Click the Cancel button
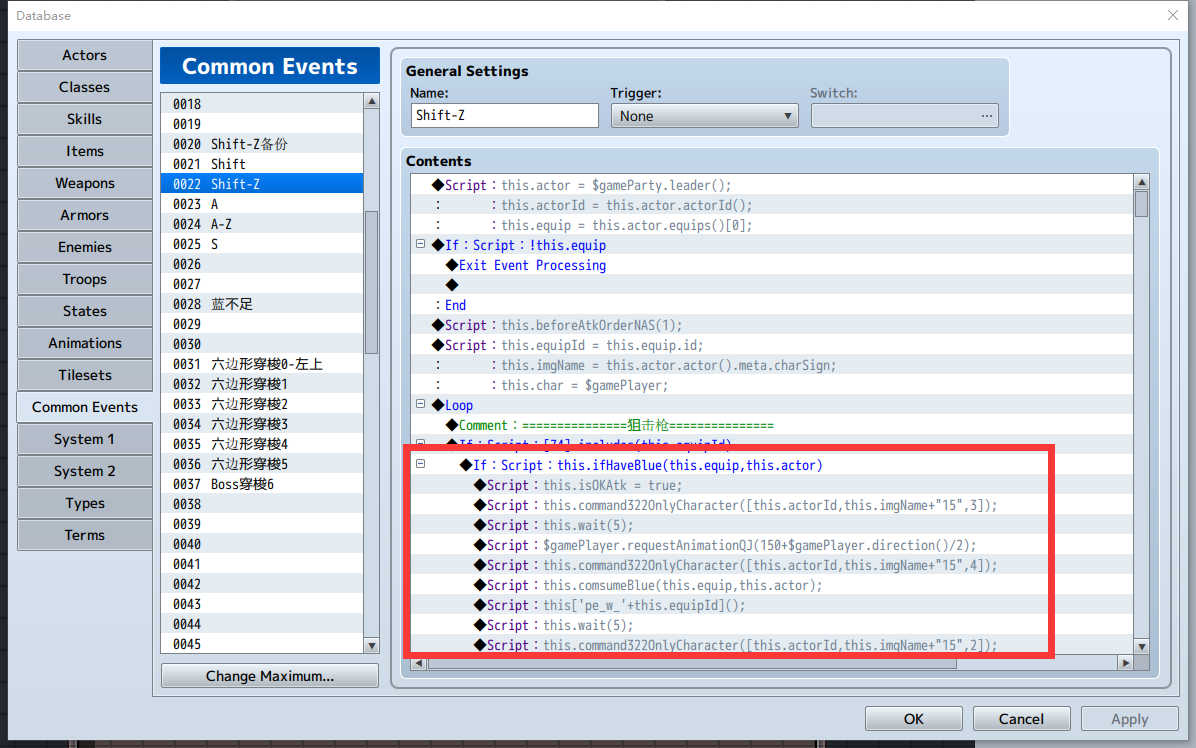Viewport: 1196px width, 748px height. (x=1021, y=719)
